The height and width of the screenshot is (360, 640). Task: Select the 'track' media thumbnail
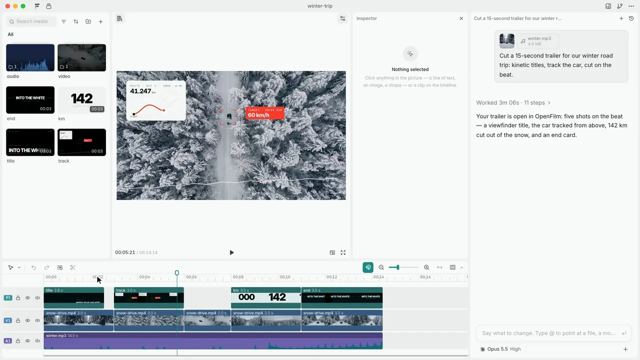click(x=82, y=142)
